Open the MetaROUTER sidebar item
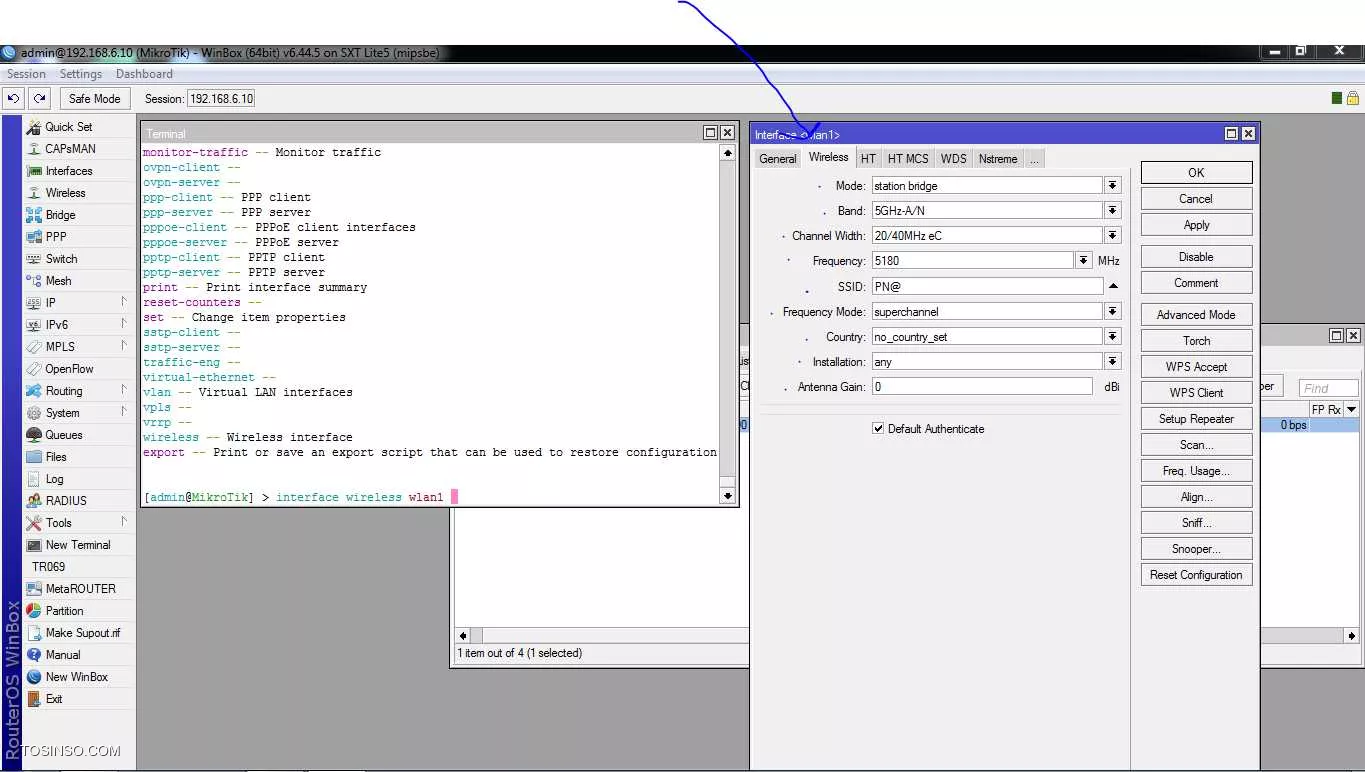The image size is (1365, 772). 80,589
